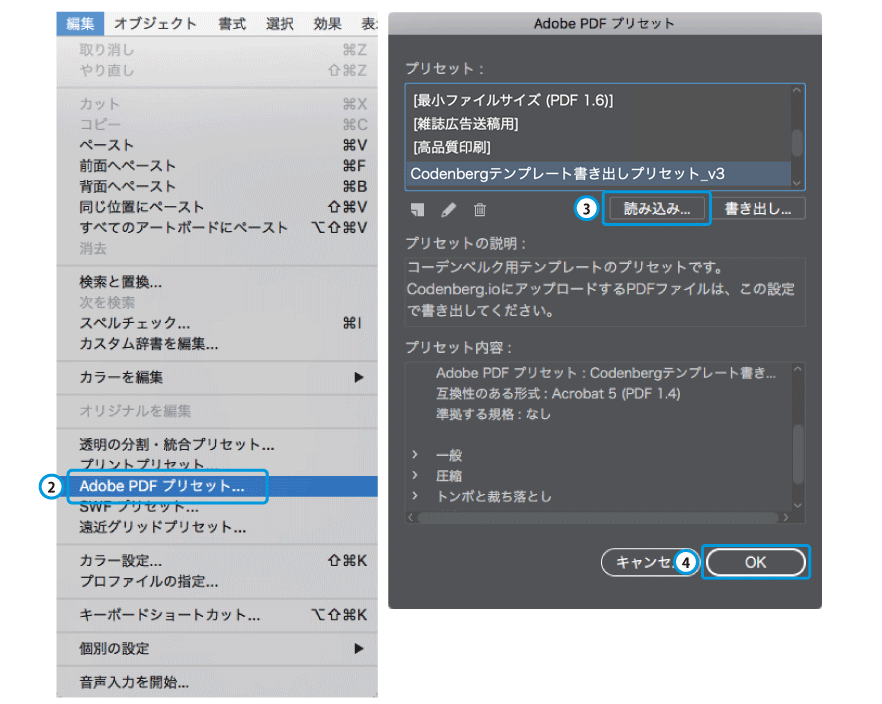The height and width of the screenshot is (704, 882).
Task: Select the 雑誌広告送稿用 preset
Action: 598,124
